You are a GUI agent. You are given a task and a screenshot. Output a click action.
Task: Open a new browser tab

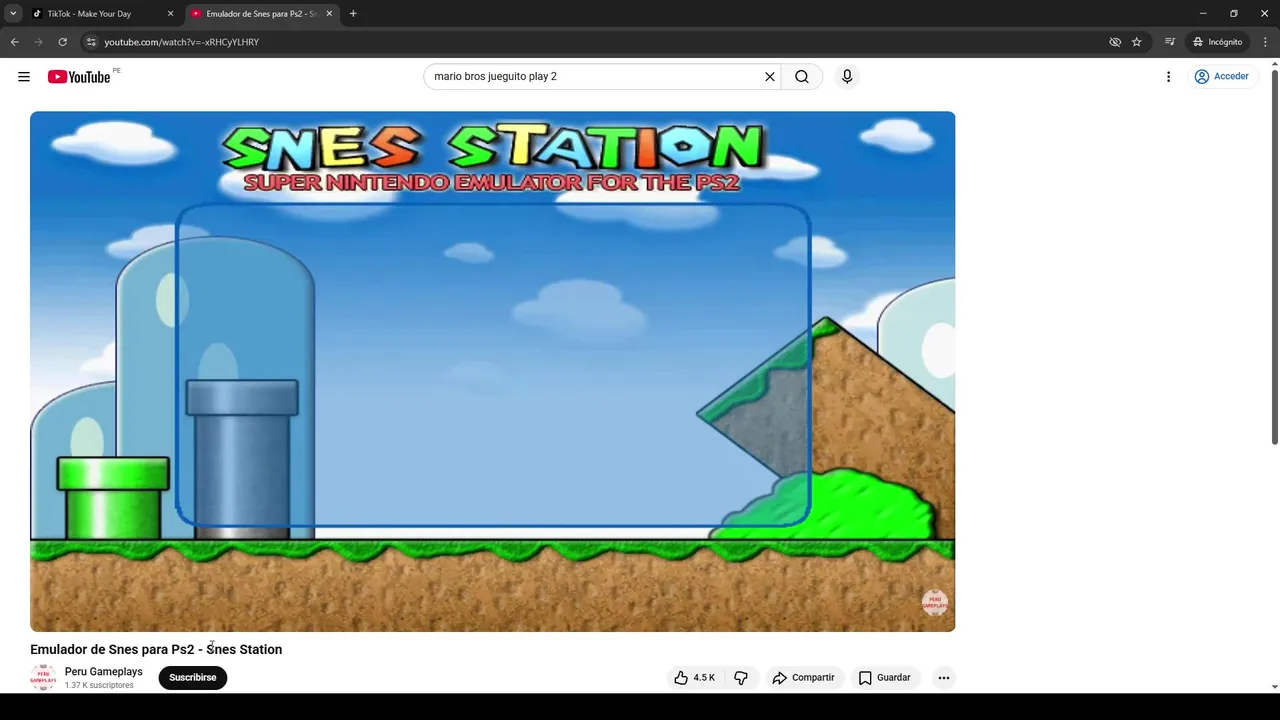pyautogui.click(x=353, y=14)
